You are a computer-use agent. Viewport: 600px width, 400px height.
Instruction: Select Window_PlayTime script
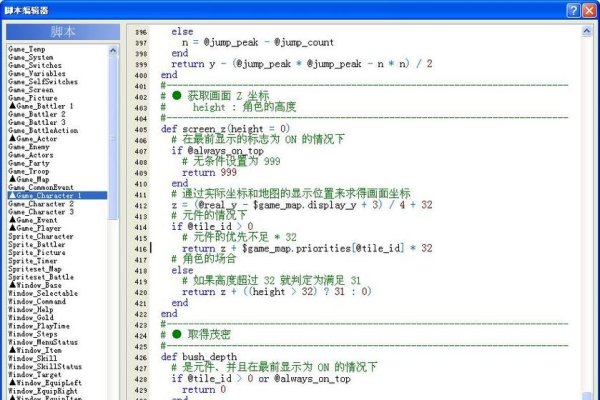(x=39, y=326)
